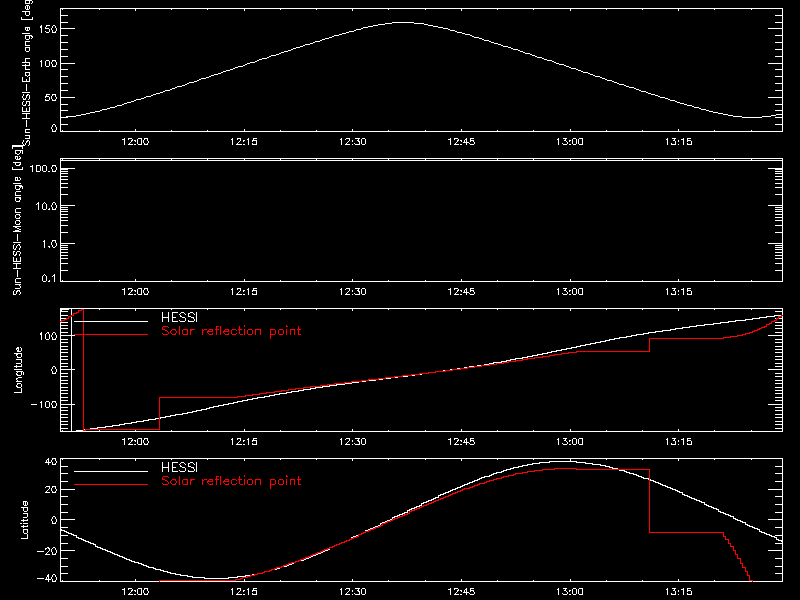Click Solar reflection point legend in Latitude plot
Image resolution: width=800 pixels, height=600 pixels.
point(231,481)
